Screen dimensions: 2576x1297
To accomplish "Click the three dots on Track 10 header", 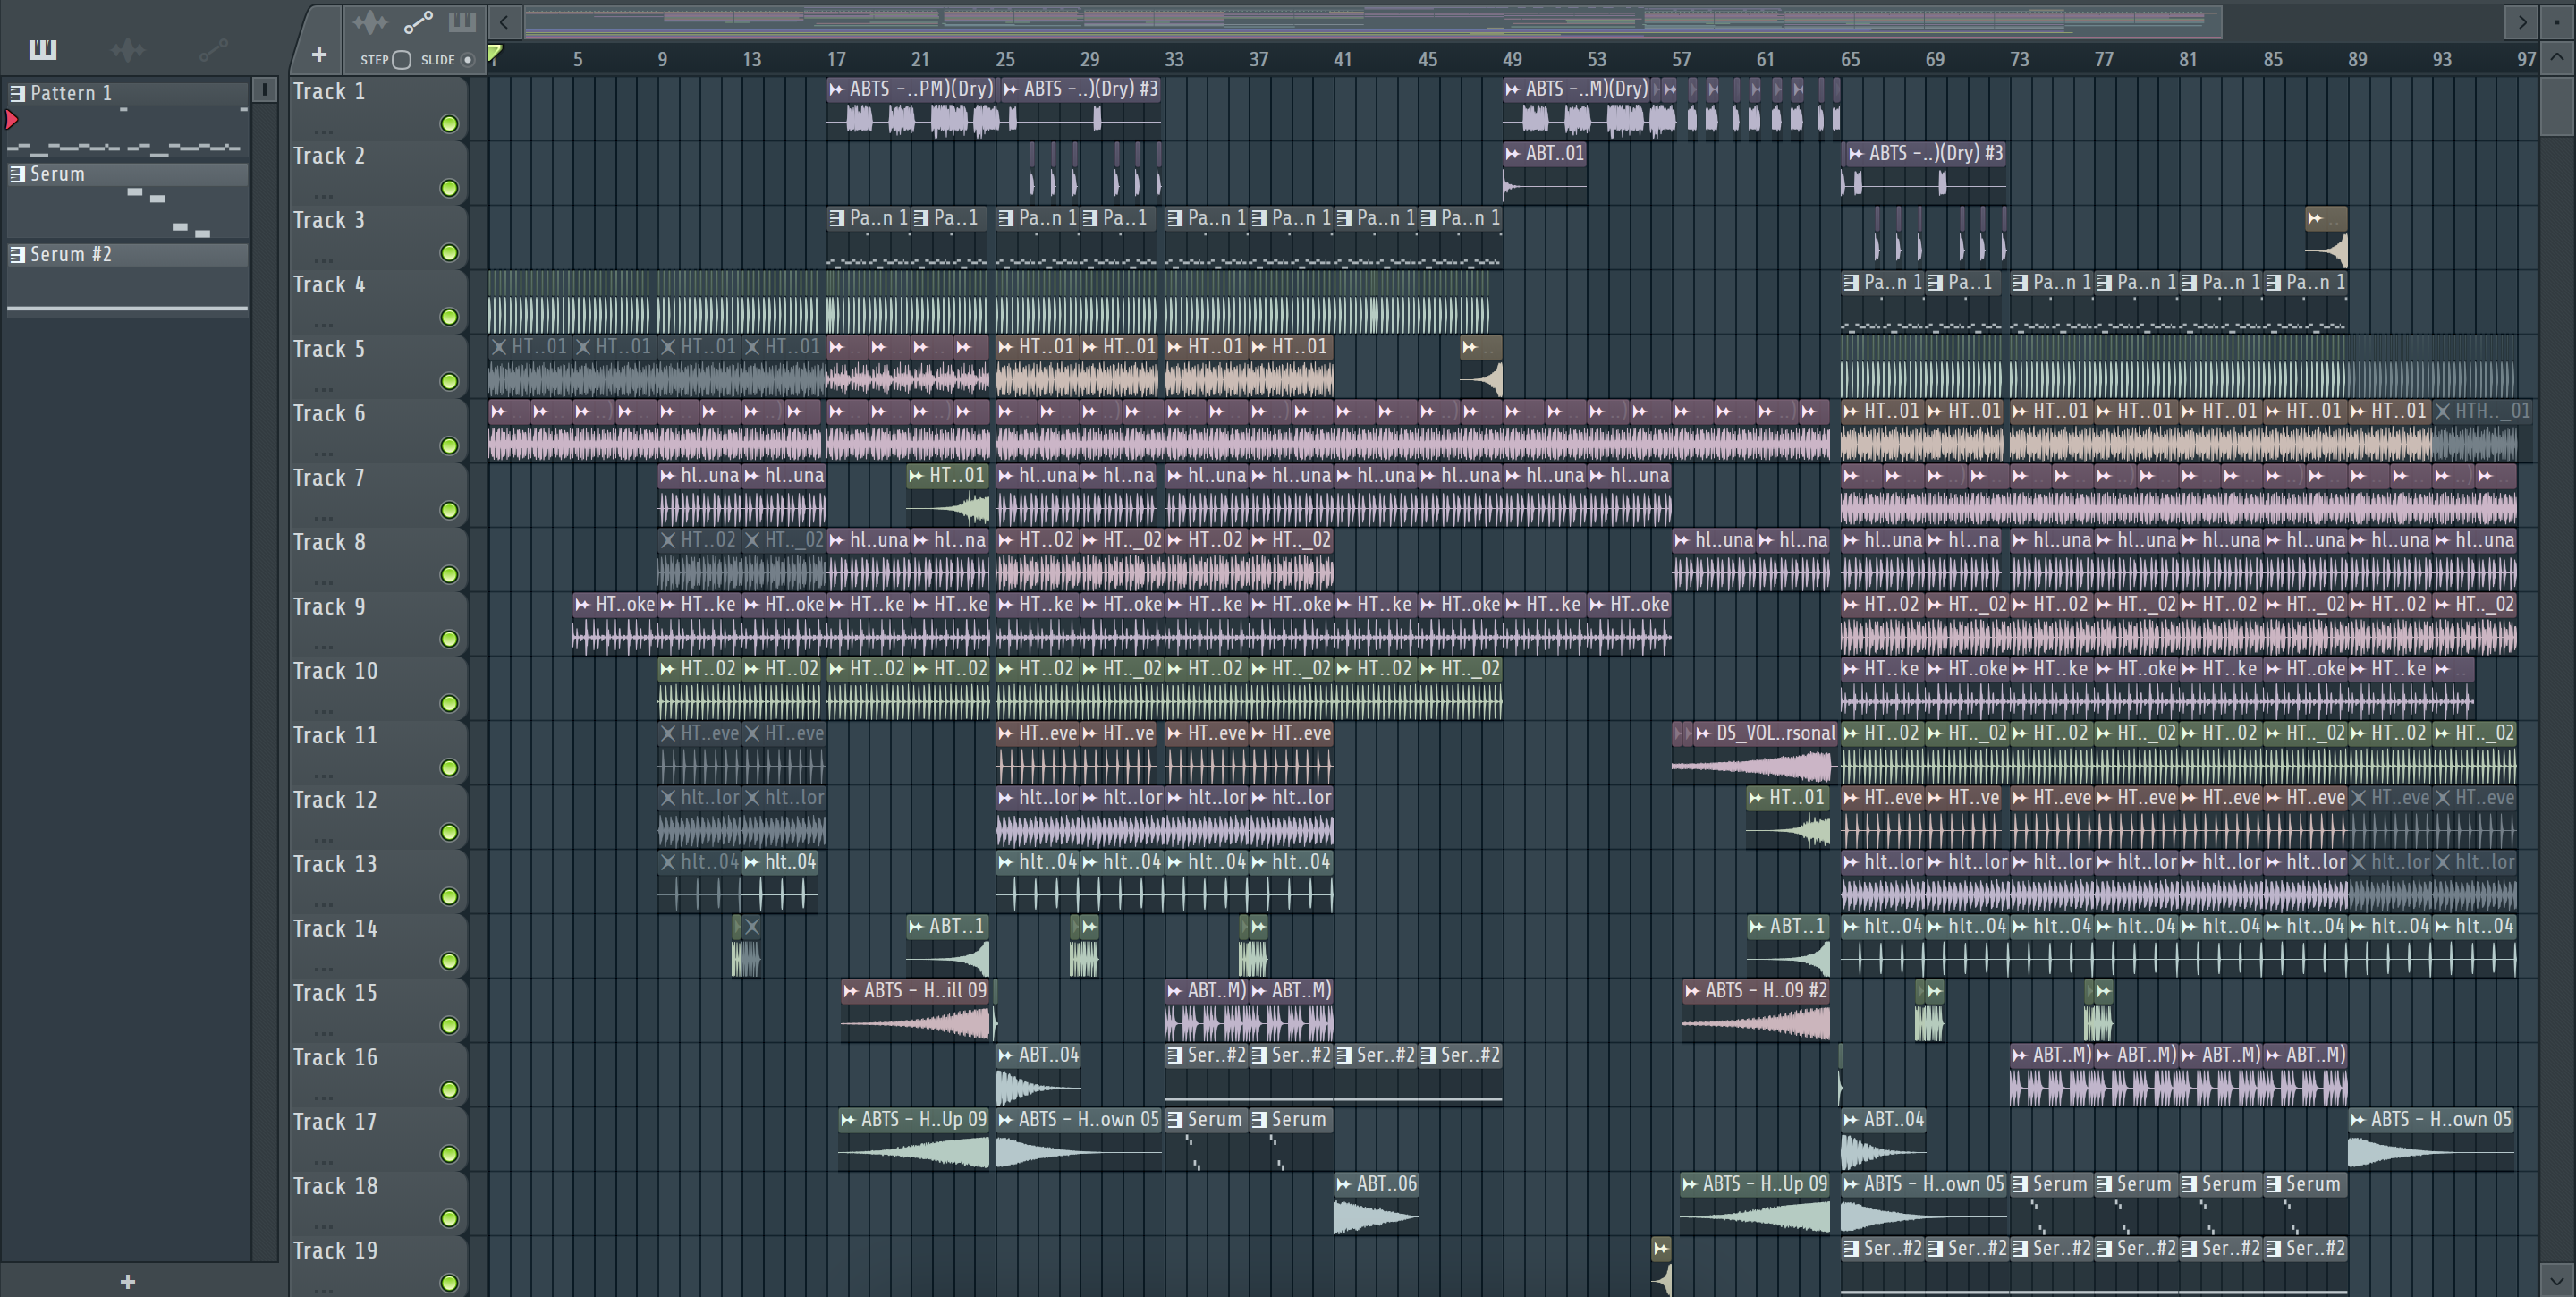I will 322,711.
